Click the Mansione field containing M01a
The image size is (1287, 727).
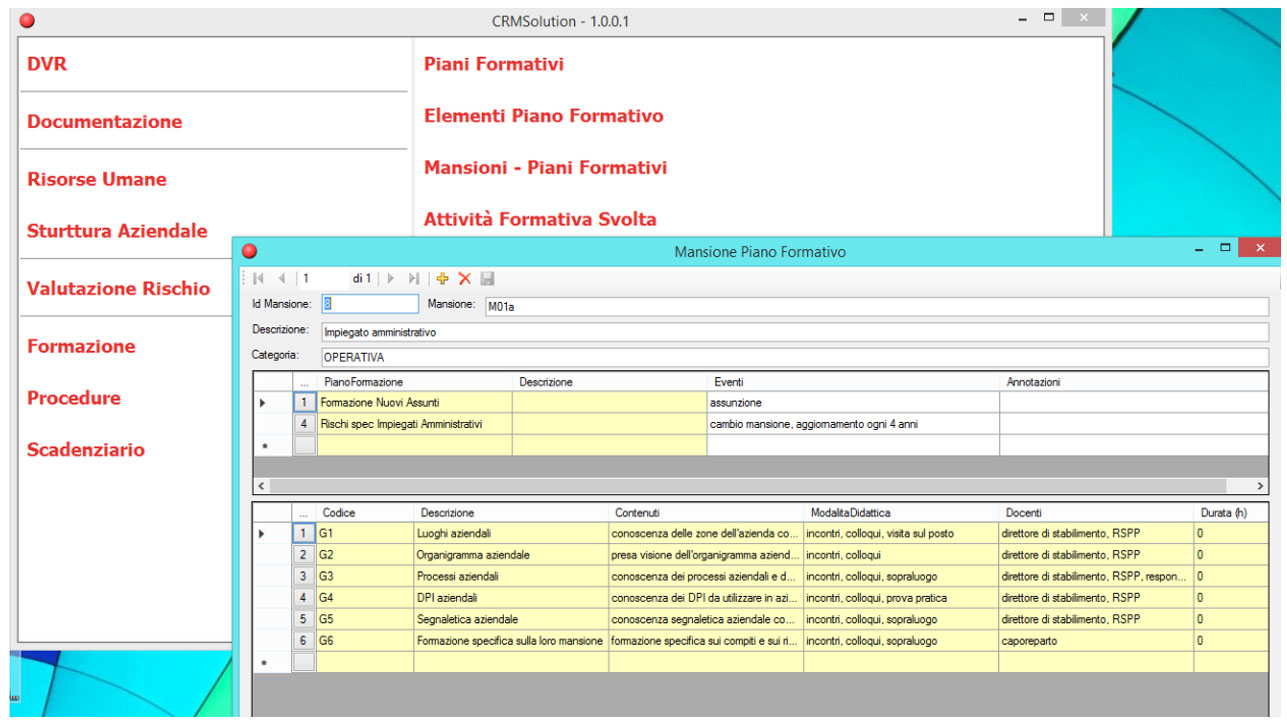pos(877,306)
